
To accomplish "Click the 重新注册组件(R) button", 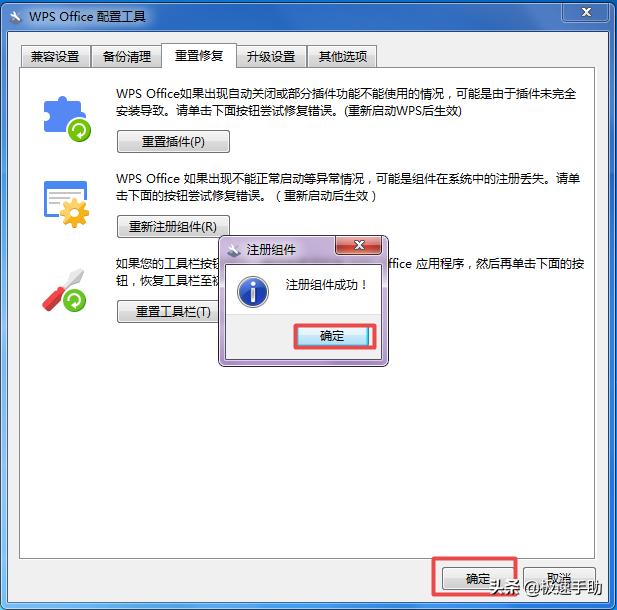I will click(x=173, y=226).
